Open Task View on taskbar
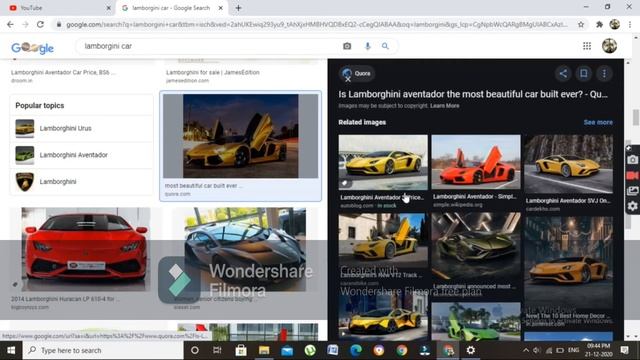The image size is (640, 360). coord(217,350)
